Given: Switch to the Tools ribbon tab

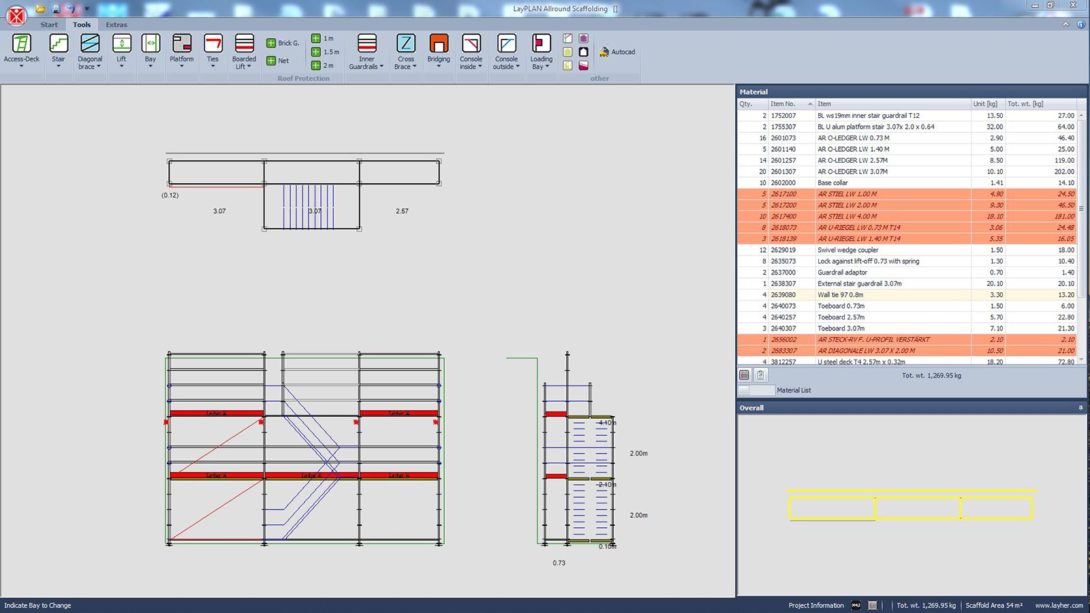Looking at the screenshot, I should coord(81,24).
